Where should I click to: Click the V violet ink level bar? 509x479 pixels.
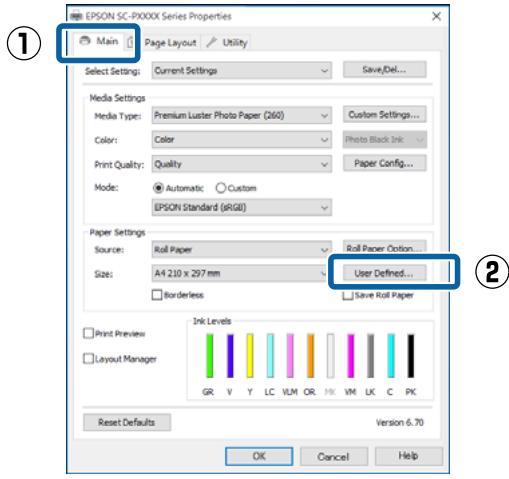pyautogui.click(x=230, y=356)
